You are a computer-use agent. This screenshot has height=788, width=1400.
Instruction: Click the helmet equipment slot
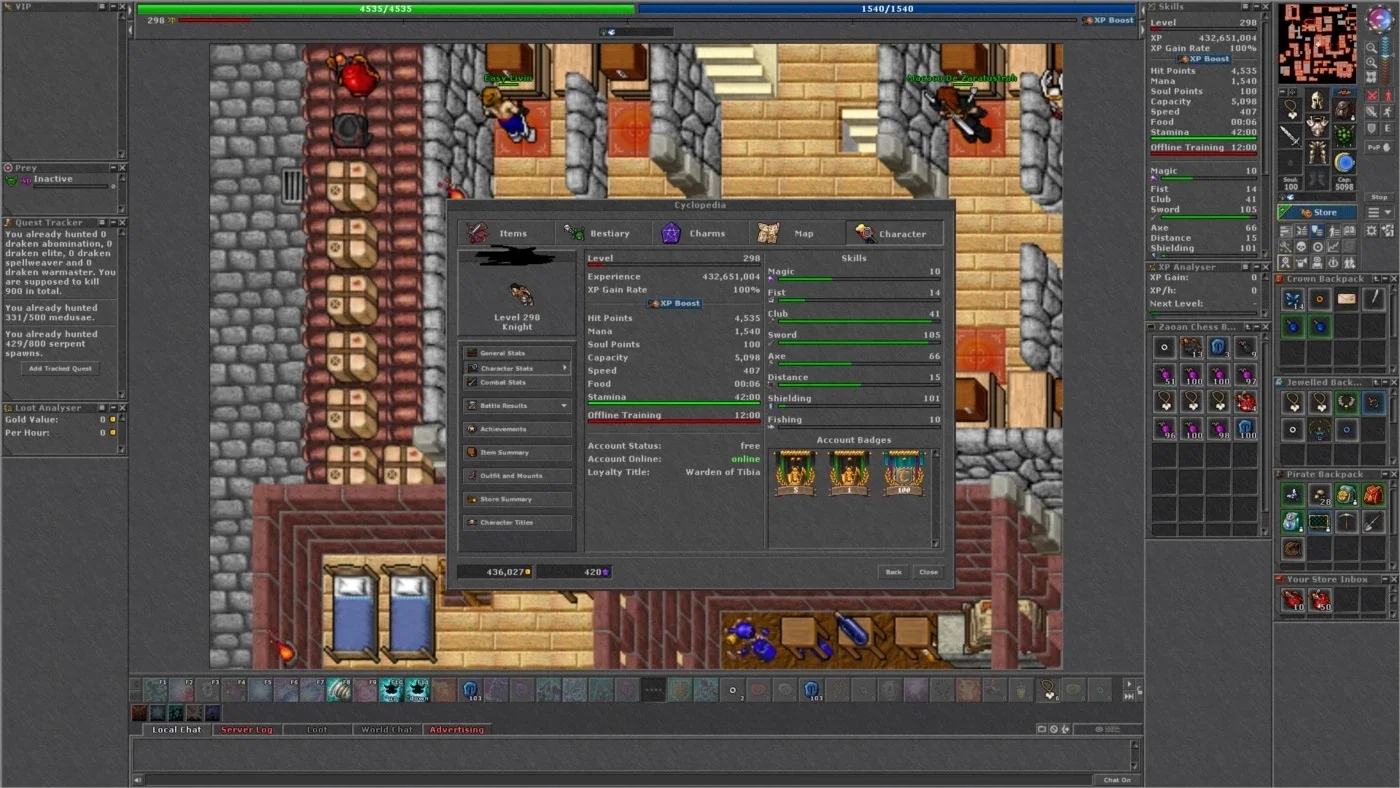pyautogui.click(x=1318, y=100)
